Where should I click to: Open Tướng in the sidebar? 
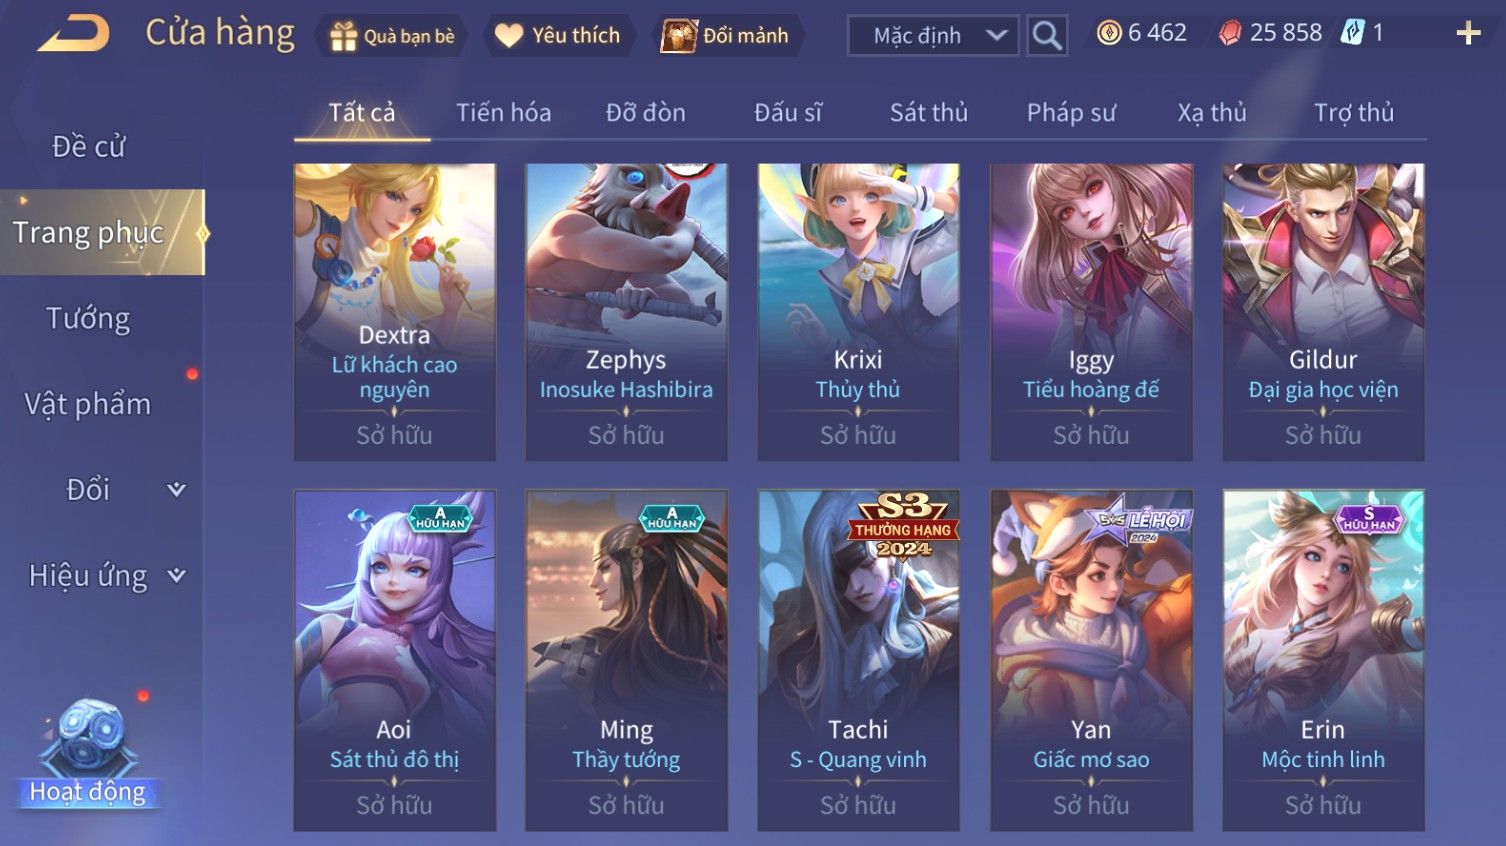(88, 318)
